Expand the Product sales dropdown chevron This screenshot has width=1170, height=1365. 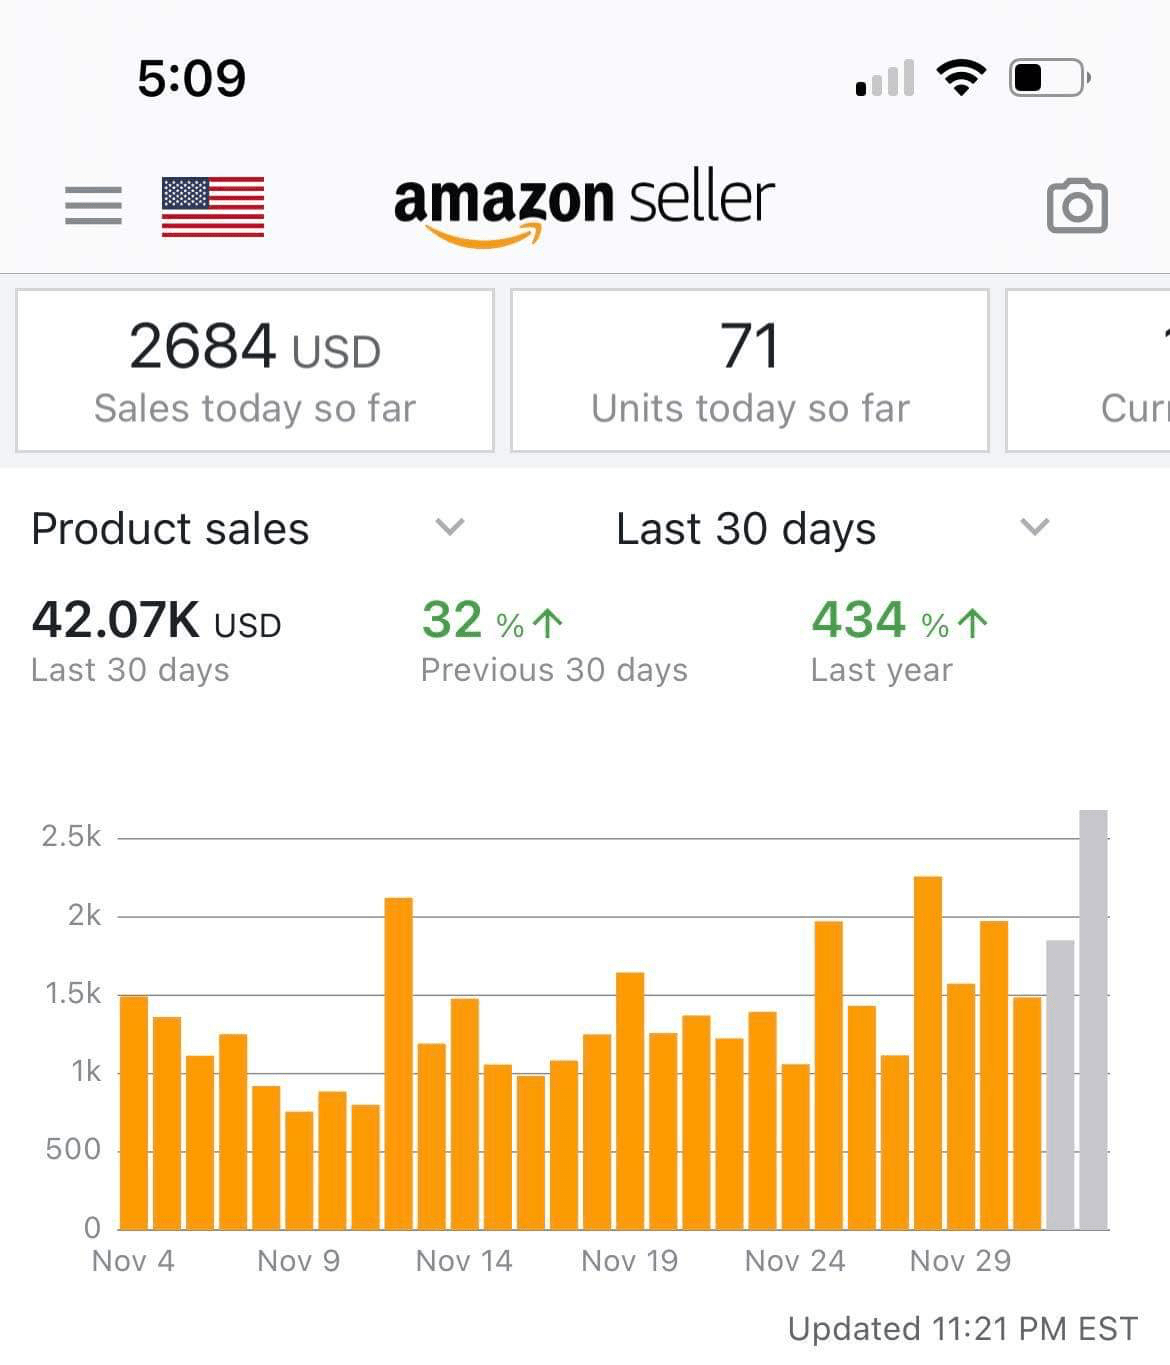pyautogui.click(x=451, y=527)
